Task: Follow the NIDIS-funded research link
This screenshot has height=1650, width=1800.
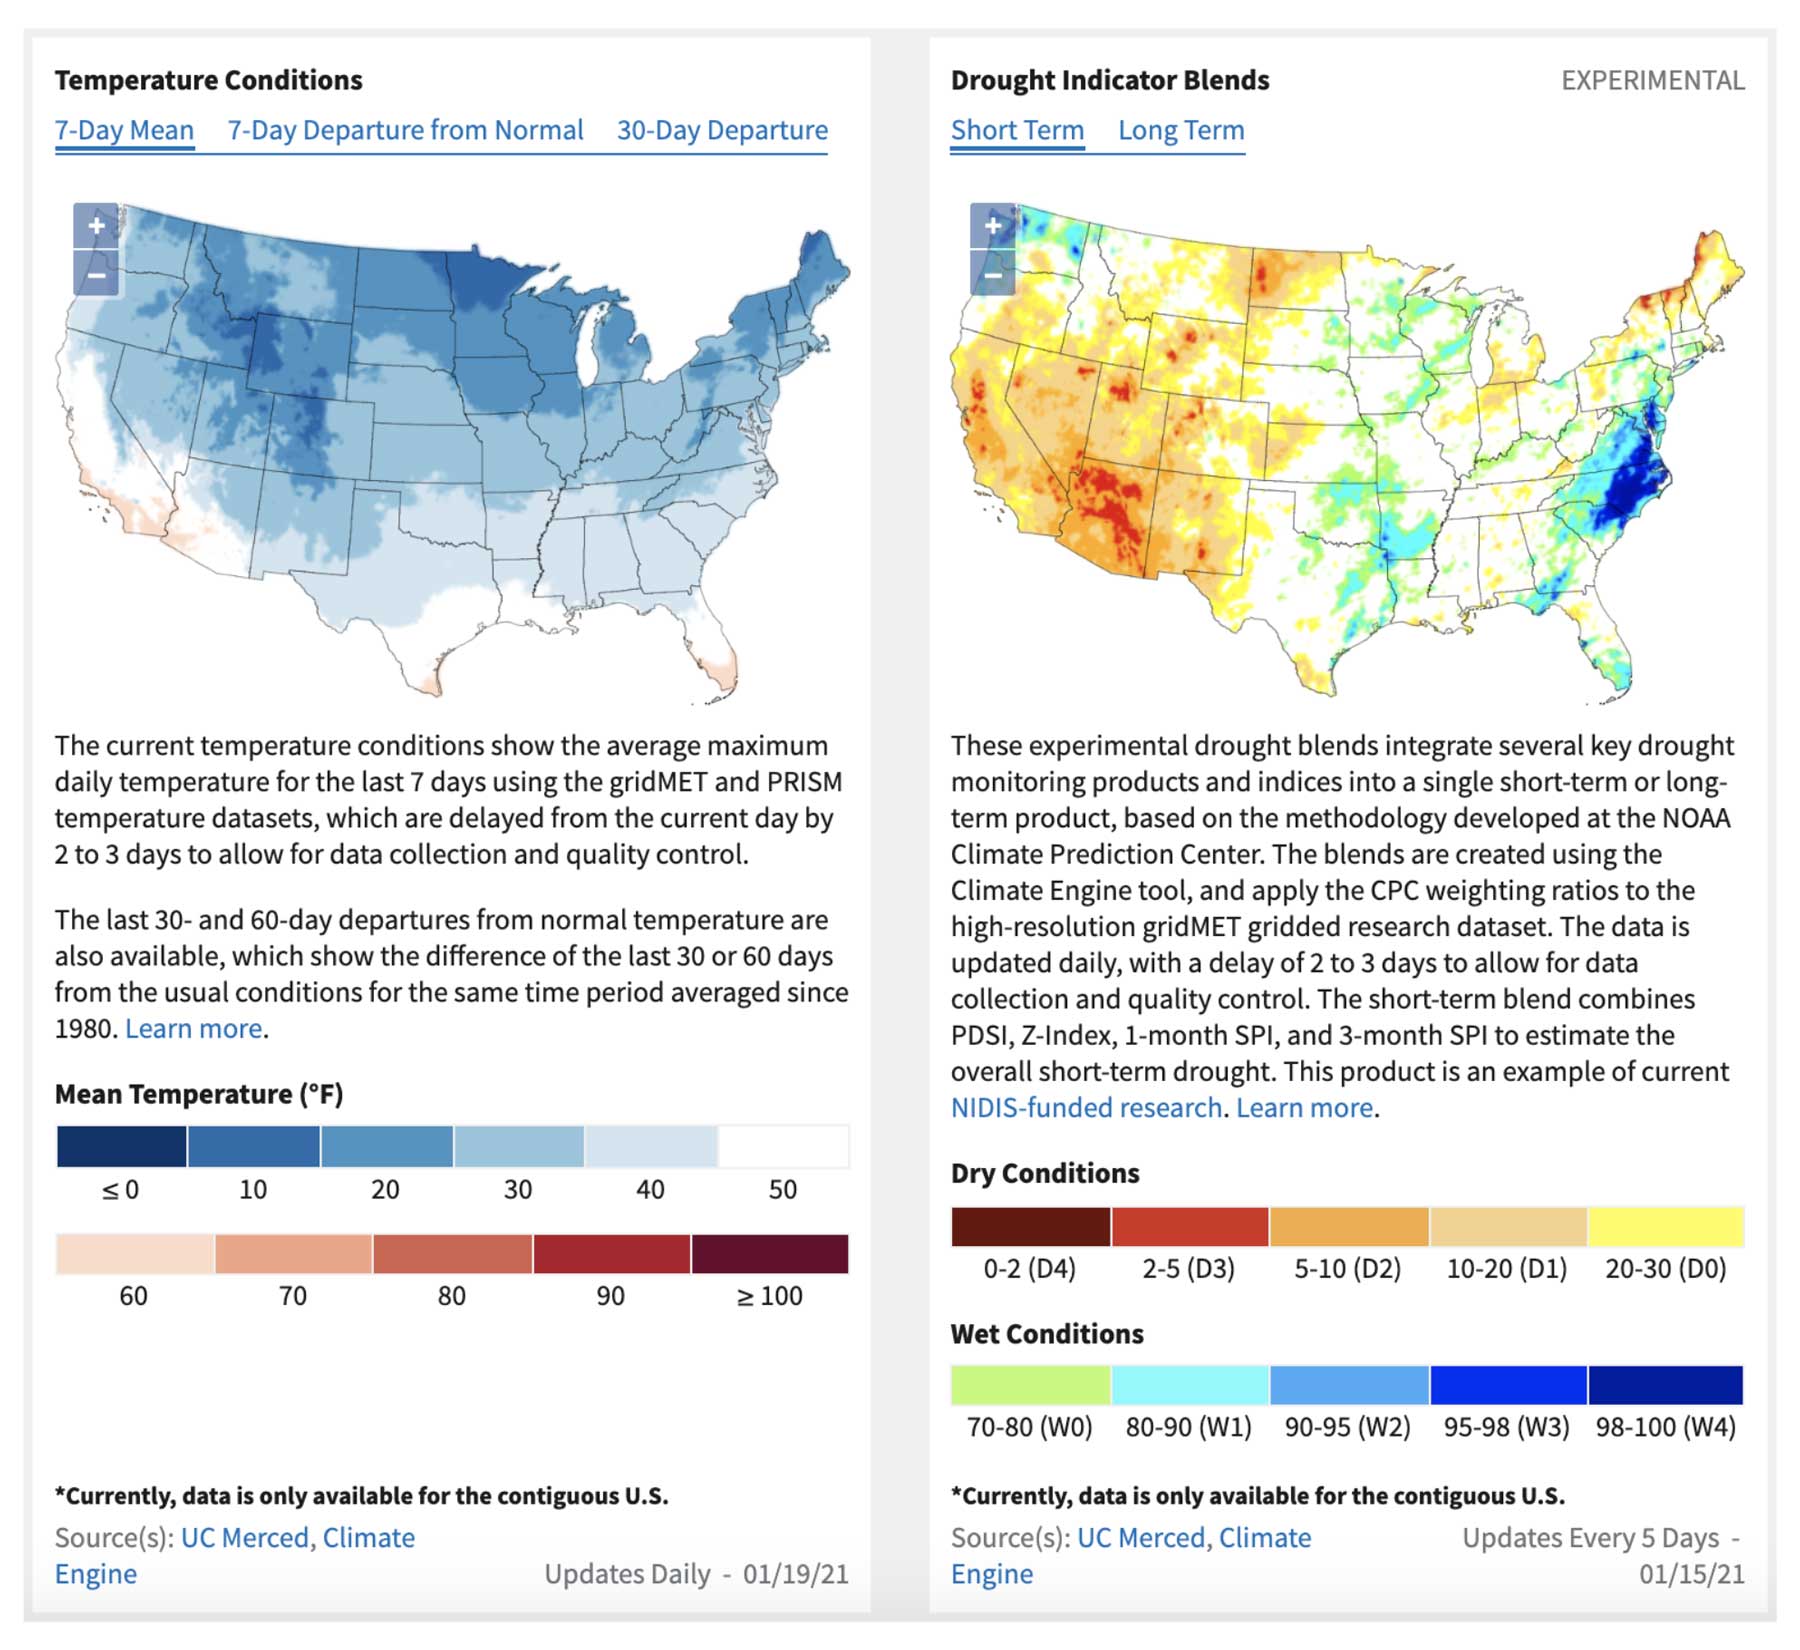Action: (1086, 1107)
